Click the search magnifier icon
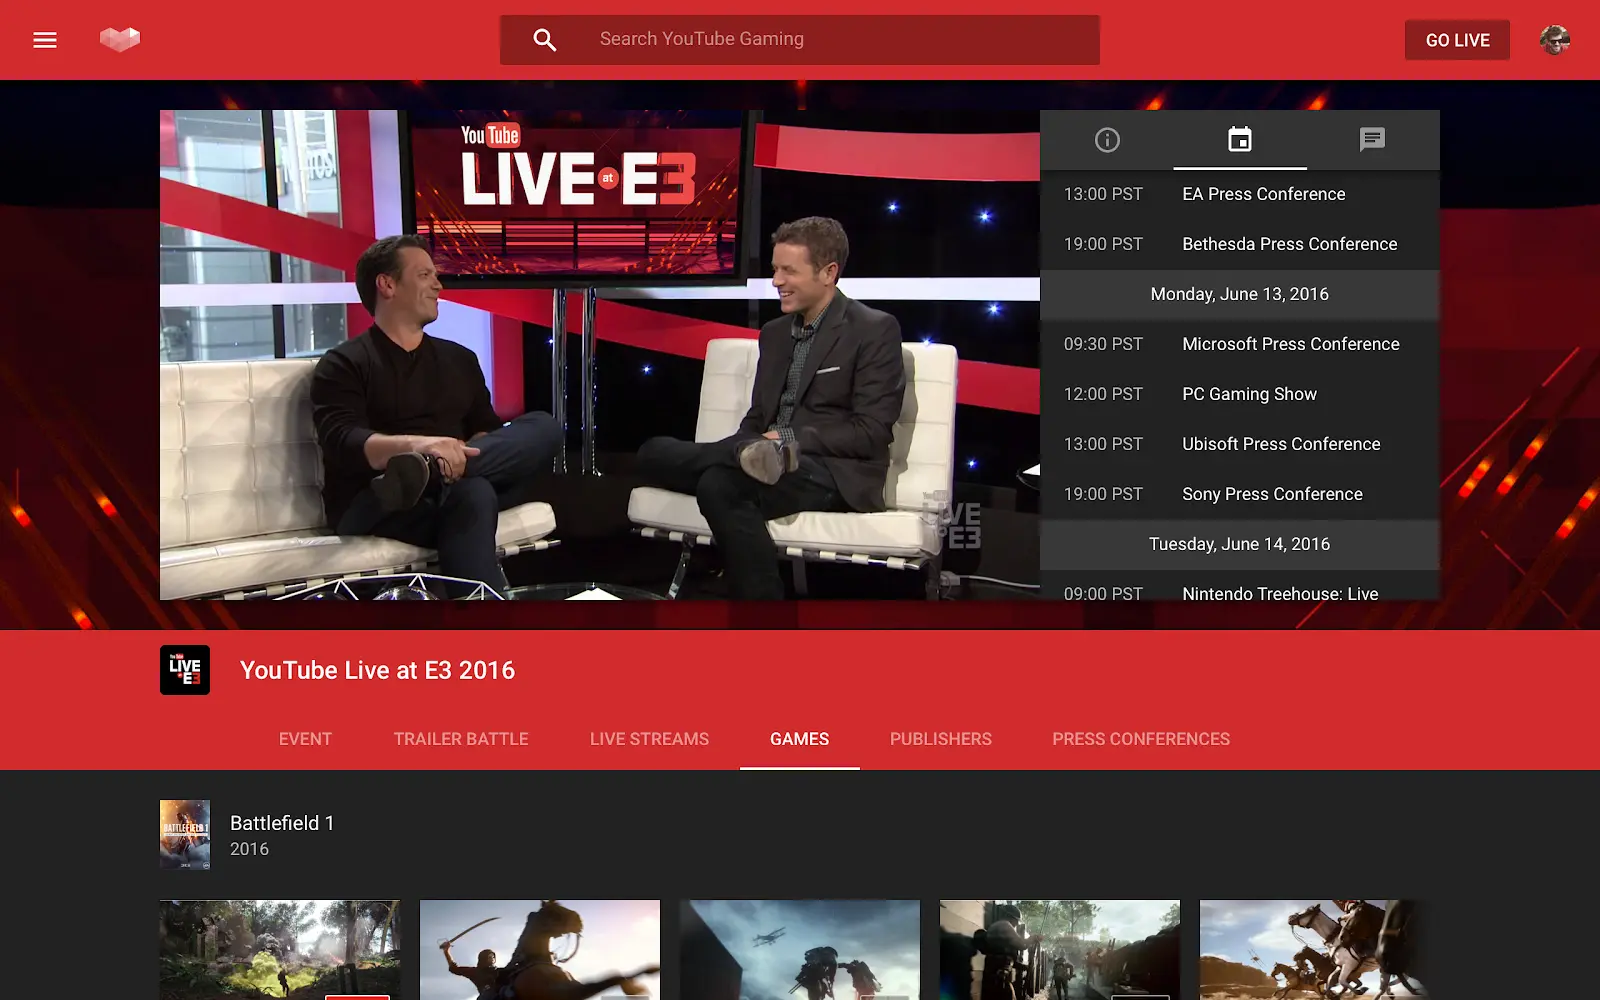Screen dimensions: 1600x1000 544,39
